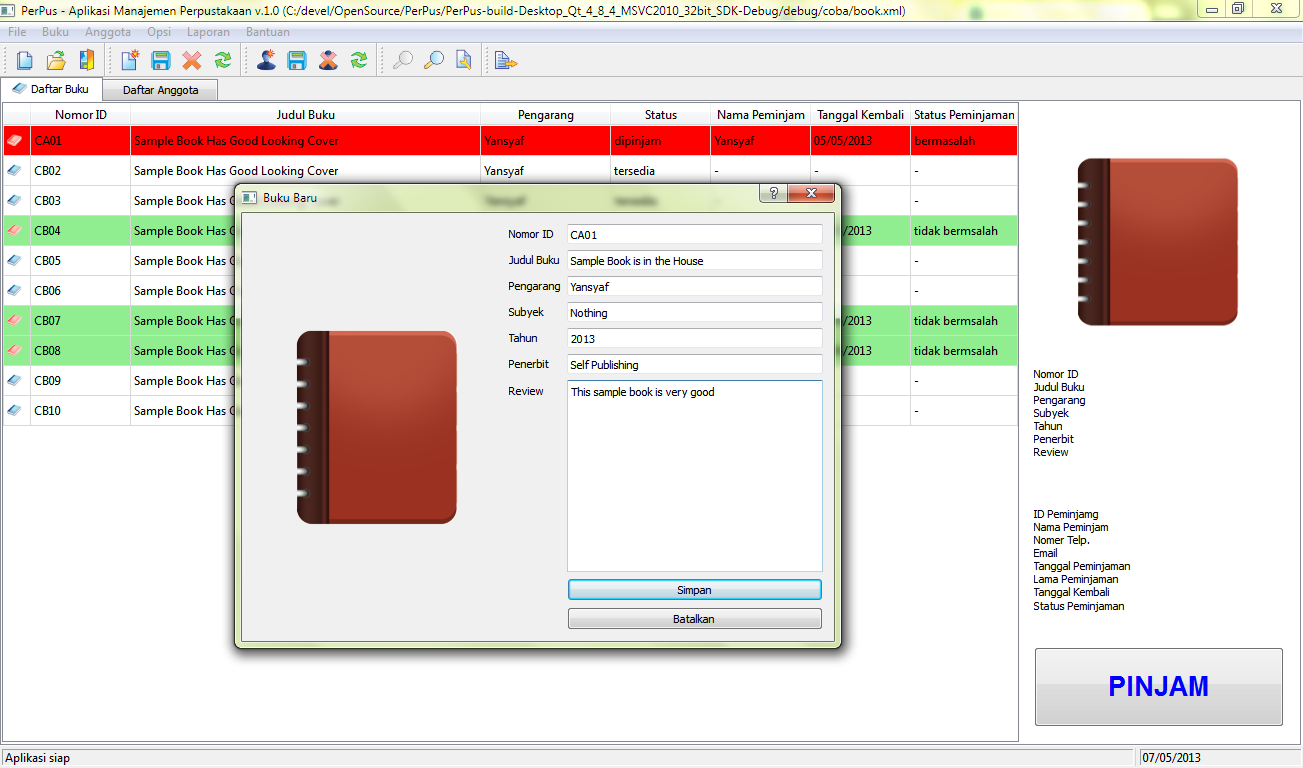Click the blue magnifier search icon
The width and height of the screenshot is (1303, 768).
pos(433,61)
